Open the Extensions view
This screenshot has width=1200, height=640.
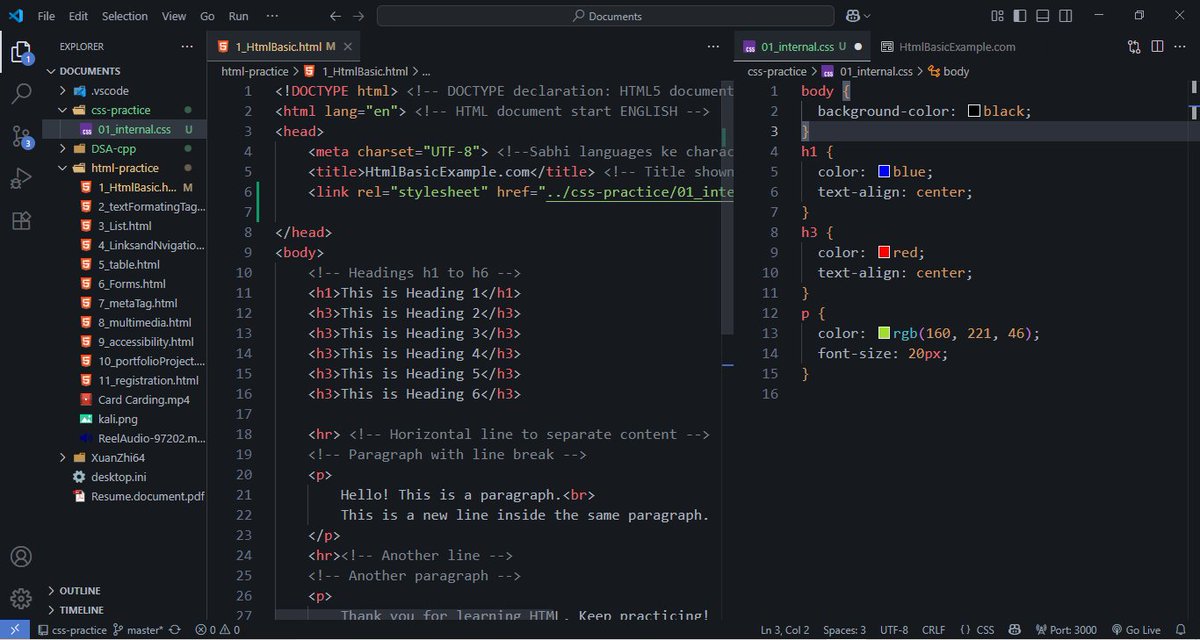[21, 221]
